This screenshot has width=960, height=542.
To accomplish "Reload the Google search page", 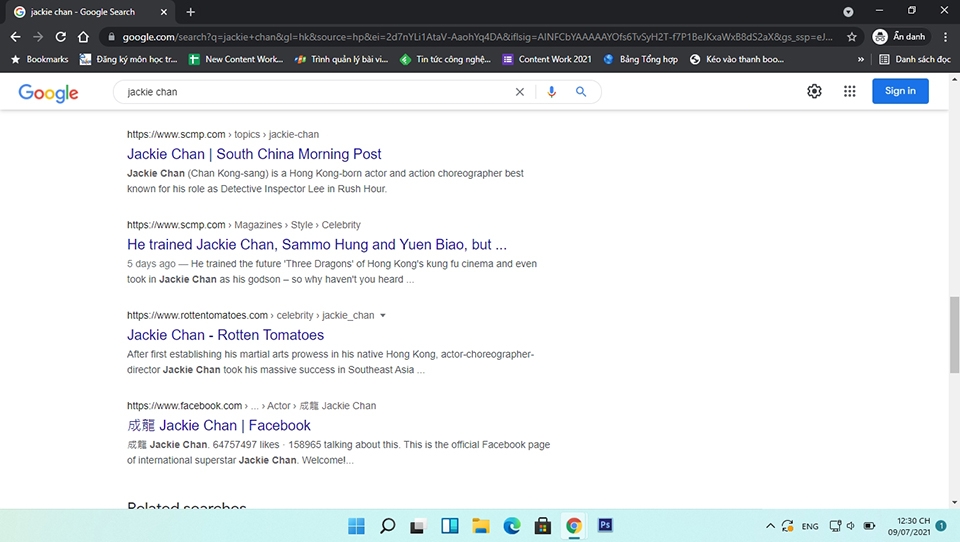I will point(61,37).
